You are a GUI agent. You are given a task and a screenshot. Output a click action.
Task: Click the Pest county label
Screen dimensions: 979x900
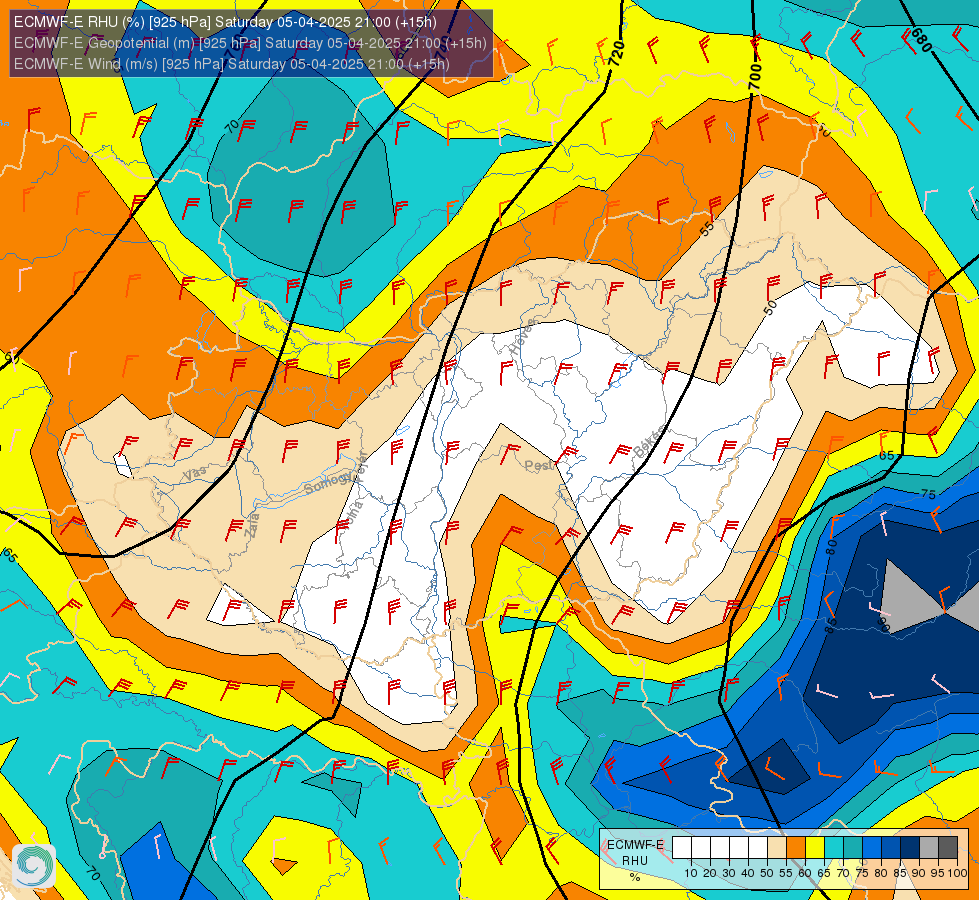click(538, 465)
